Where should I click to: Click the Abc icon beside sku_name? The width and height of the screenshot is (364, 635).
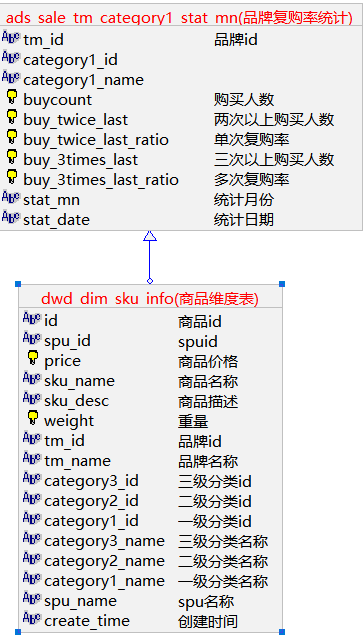tap(32, 378)
